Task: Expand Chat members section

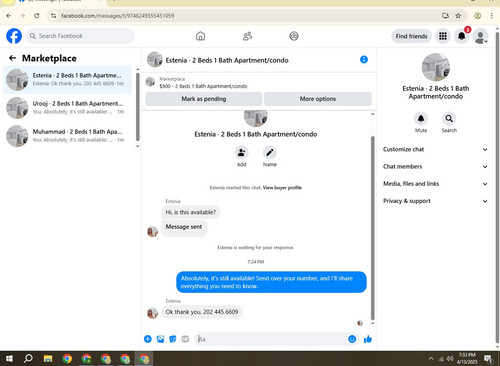Action: click(x=435, y=167)
